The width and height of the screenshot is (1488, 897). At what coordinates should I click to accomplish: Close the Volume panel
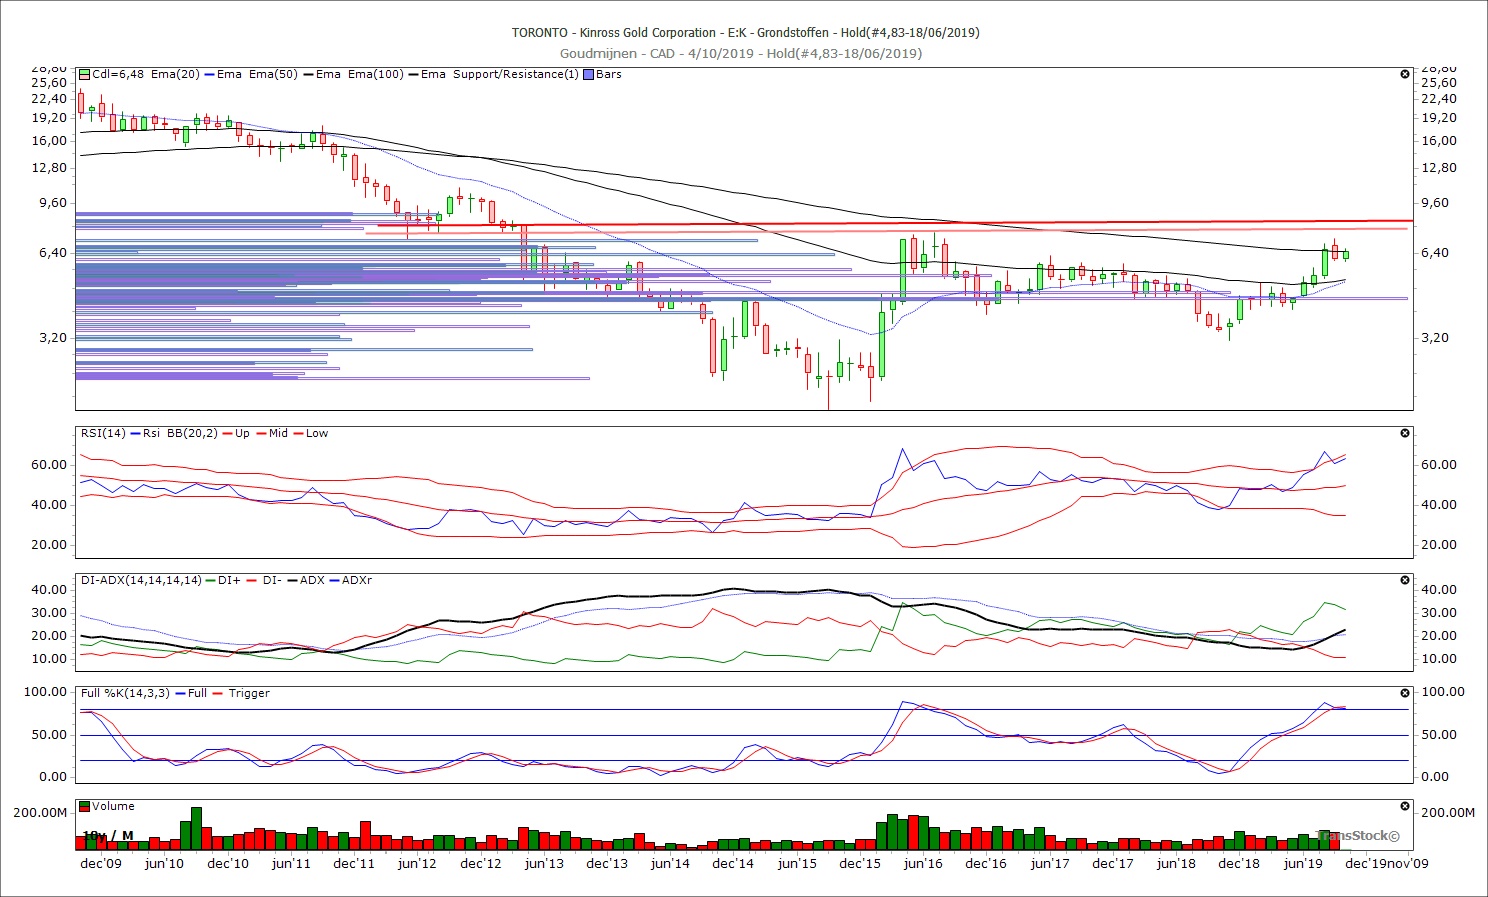pos(1405,806)
